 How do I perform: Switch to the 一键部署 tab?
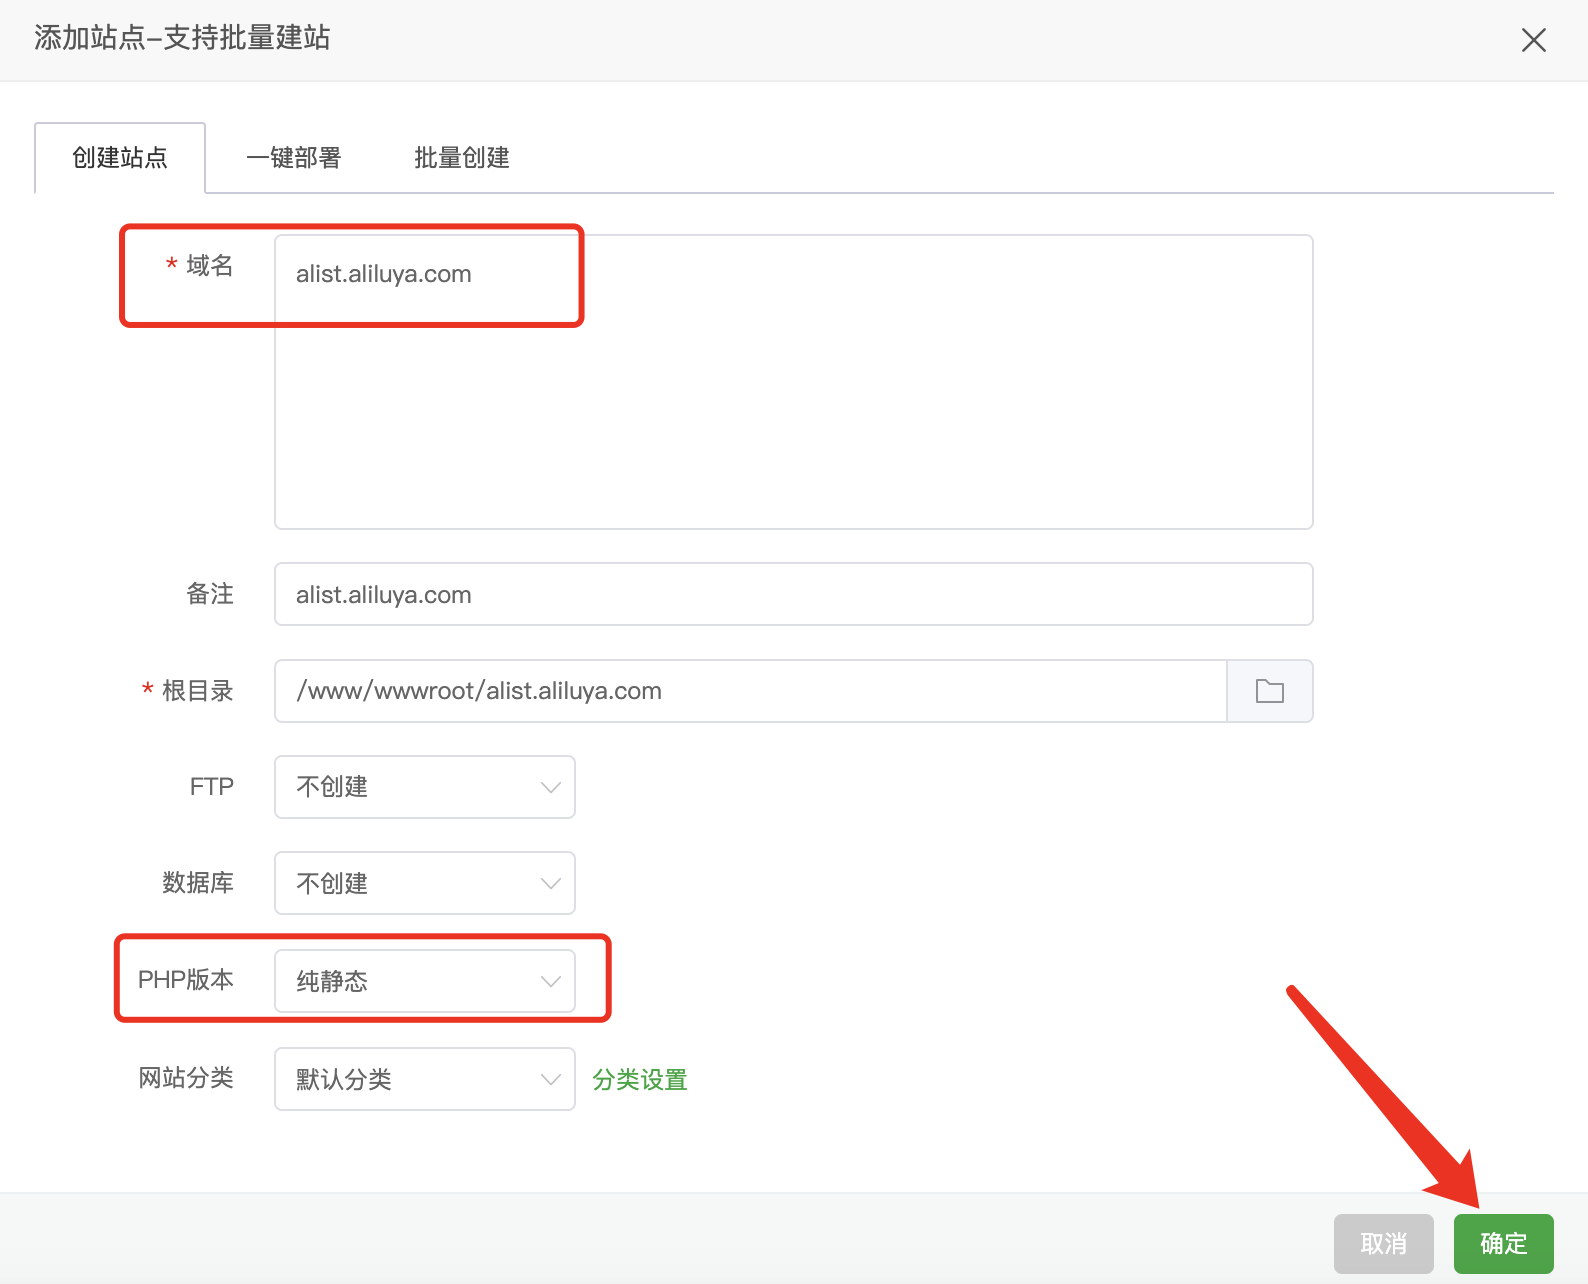pos(293,158)
